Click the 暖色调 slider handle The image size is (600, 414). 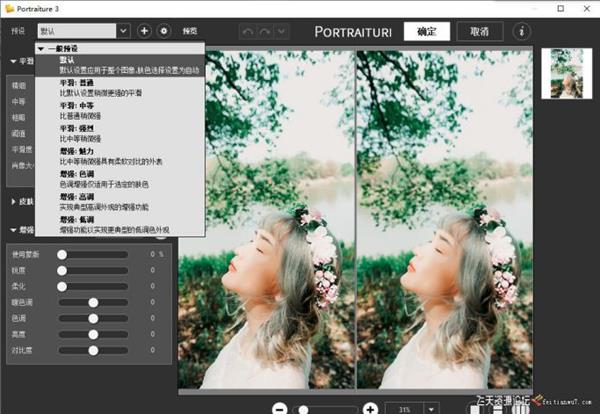(x=93, y=302)
